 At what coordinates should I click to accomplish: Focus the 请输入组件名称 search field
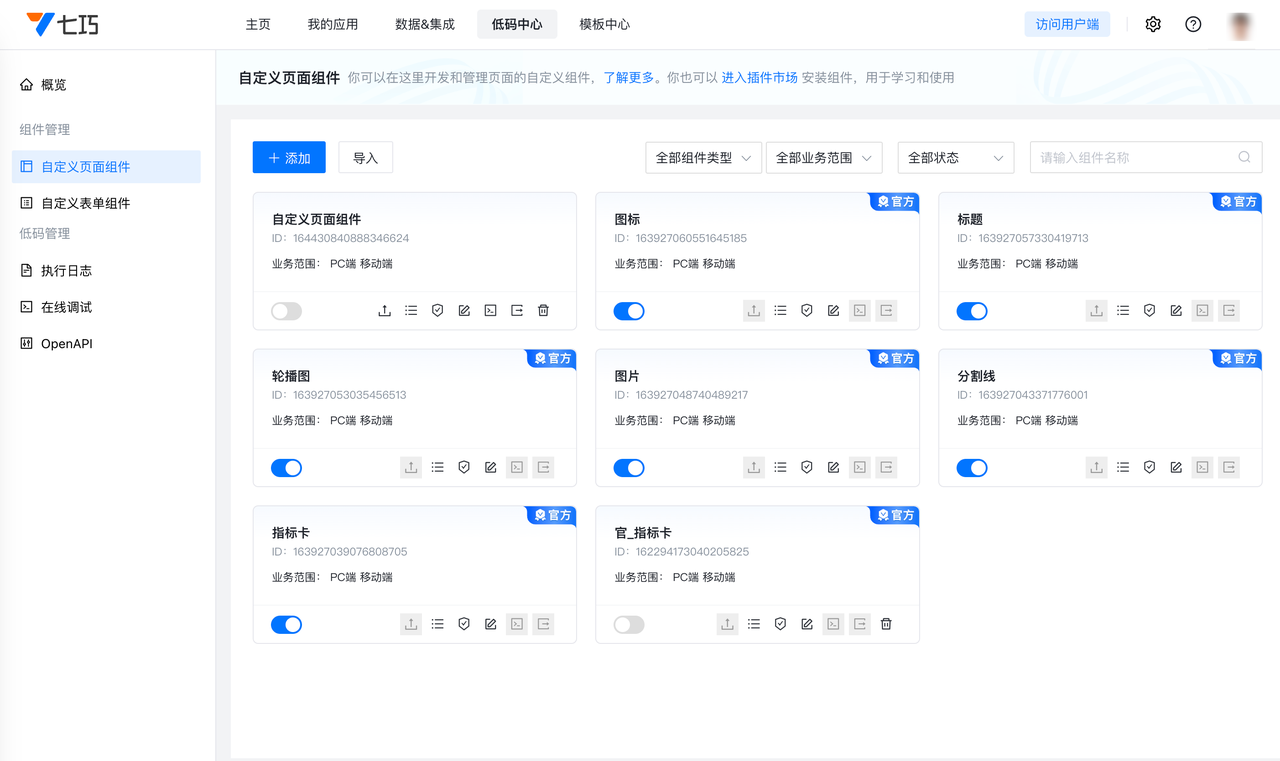pos(1135,158)
